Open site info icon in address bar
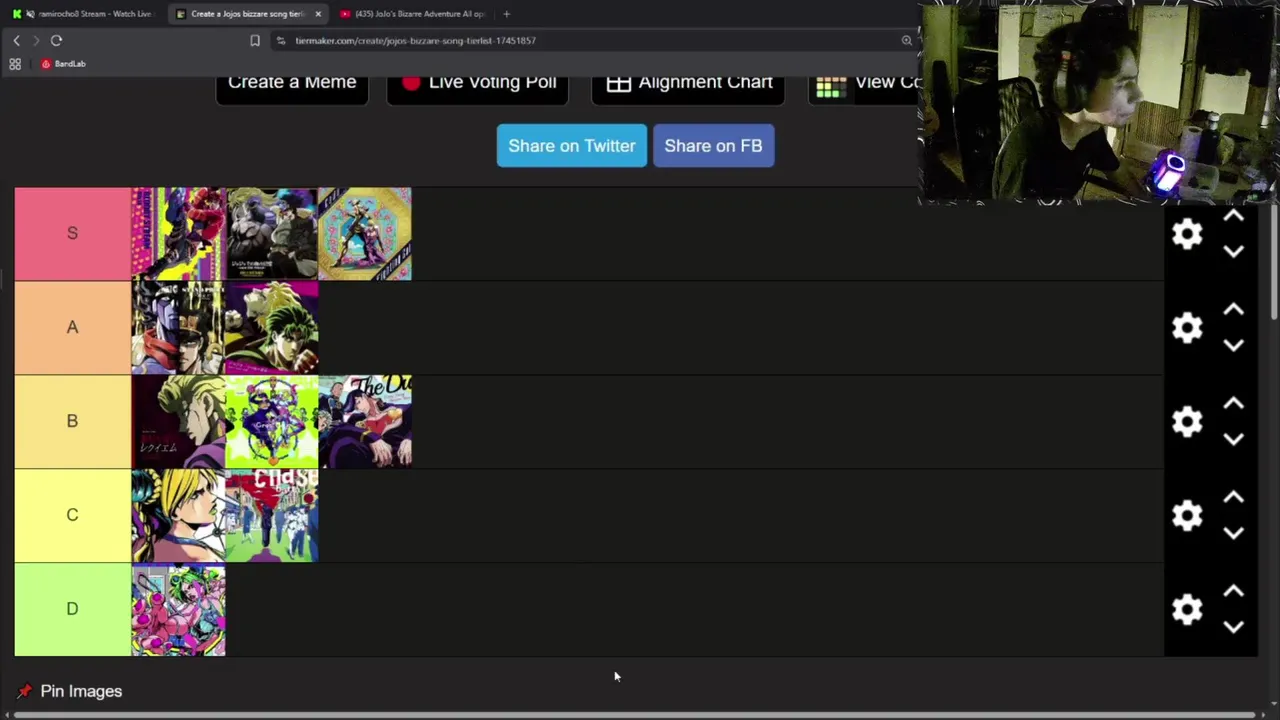 281,40
